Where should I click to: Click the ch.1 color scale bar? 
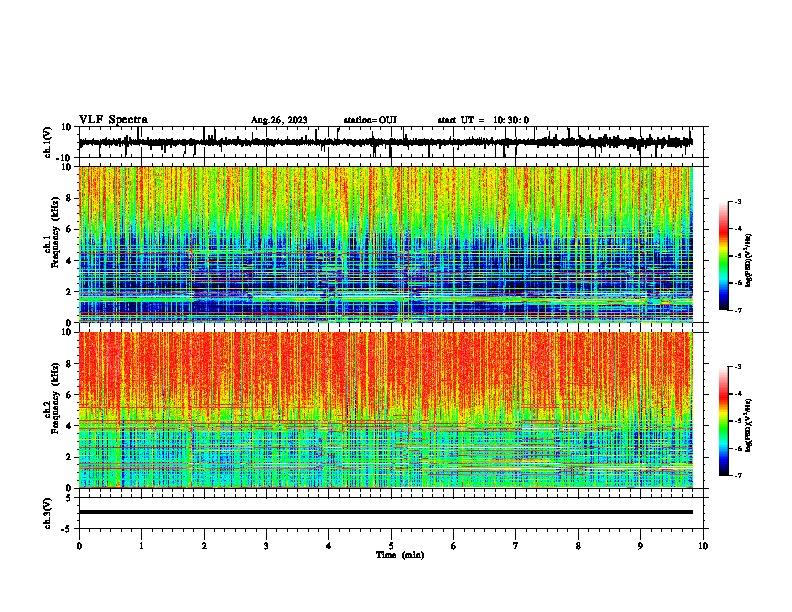pos(723,256)
